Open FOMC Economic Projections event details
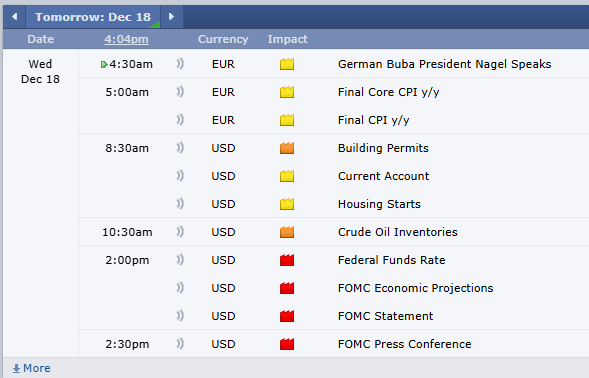Screen dimensions: 589x378 click(415, 288)
